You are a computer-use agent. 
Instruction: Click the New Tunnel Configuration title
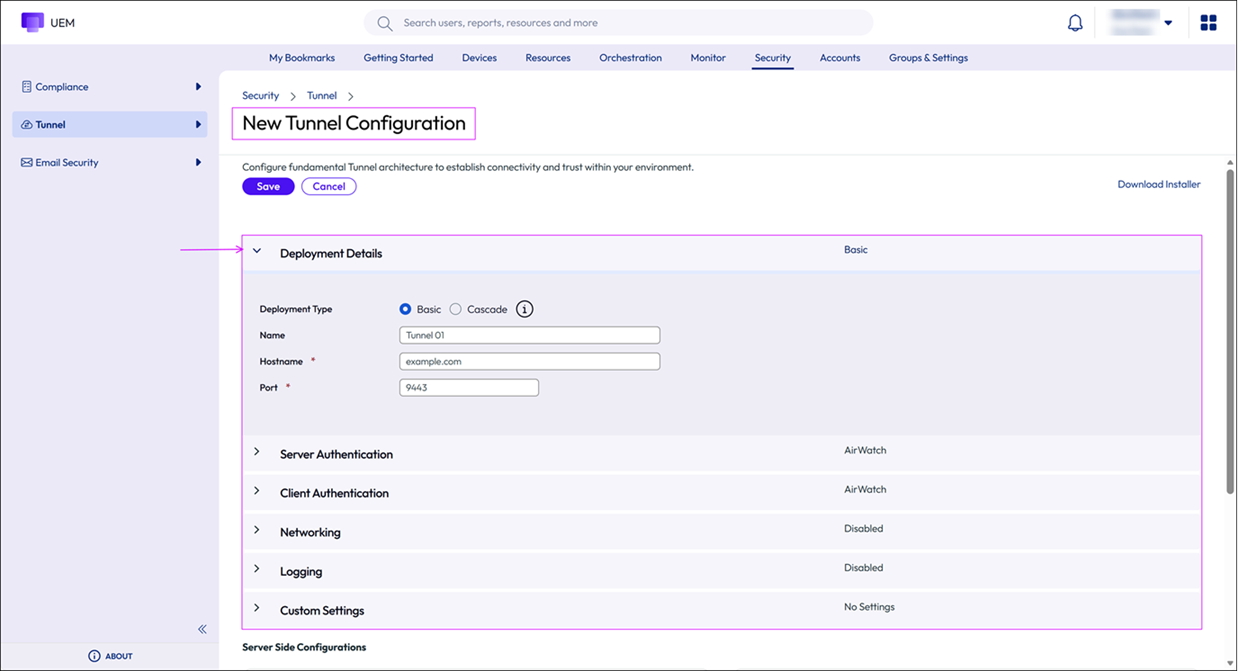point(354,123)
